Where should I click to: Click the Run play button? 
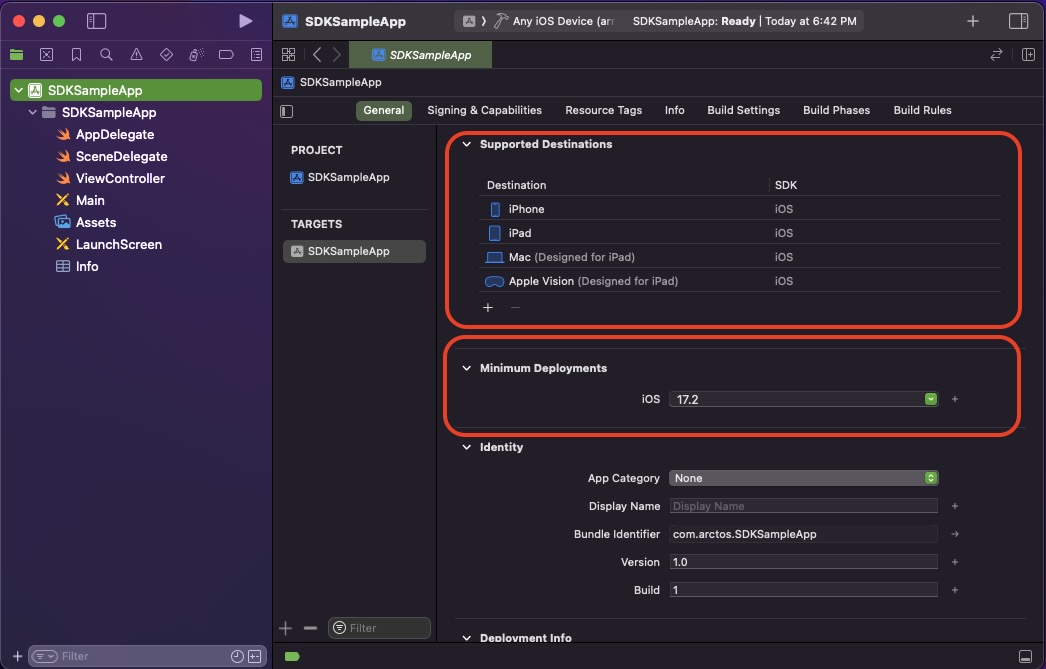(245, 21)
